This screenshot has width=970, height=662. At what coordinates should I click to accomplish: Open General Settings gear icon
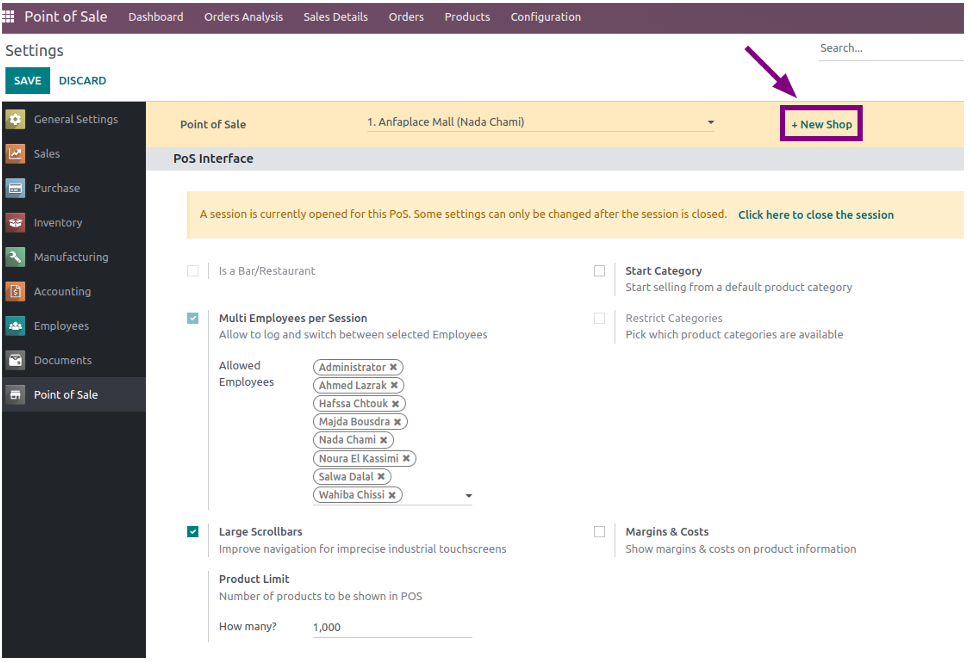15,119
